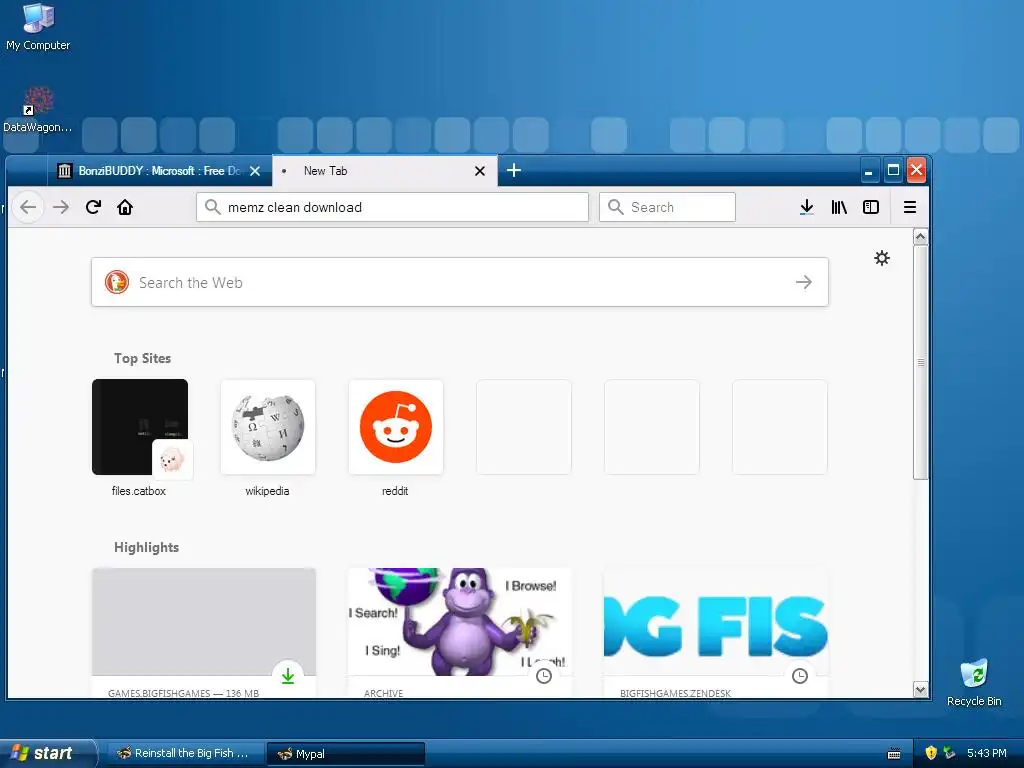Viewport: 1024px width, 768px height.
Task: Click magnifier icon in the address bar
Action: [x=212, y=207]
